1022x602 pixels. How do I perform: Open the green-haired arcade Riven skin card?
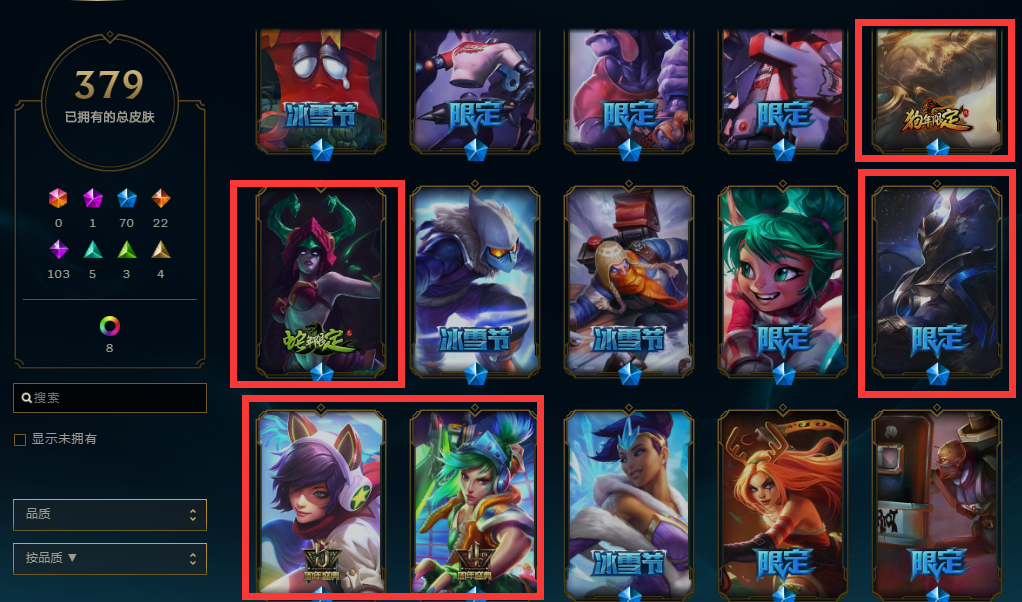(x=475, y=503)
